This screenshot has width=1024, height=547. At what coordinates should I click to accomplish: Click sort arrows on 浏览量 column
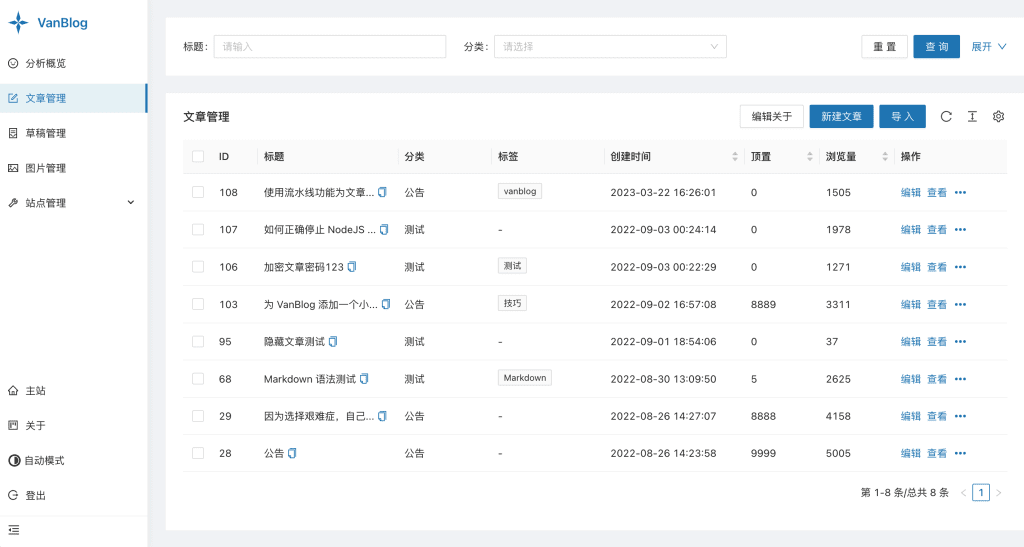[x=881, y=157]
